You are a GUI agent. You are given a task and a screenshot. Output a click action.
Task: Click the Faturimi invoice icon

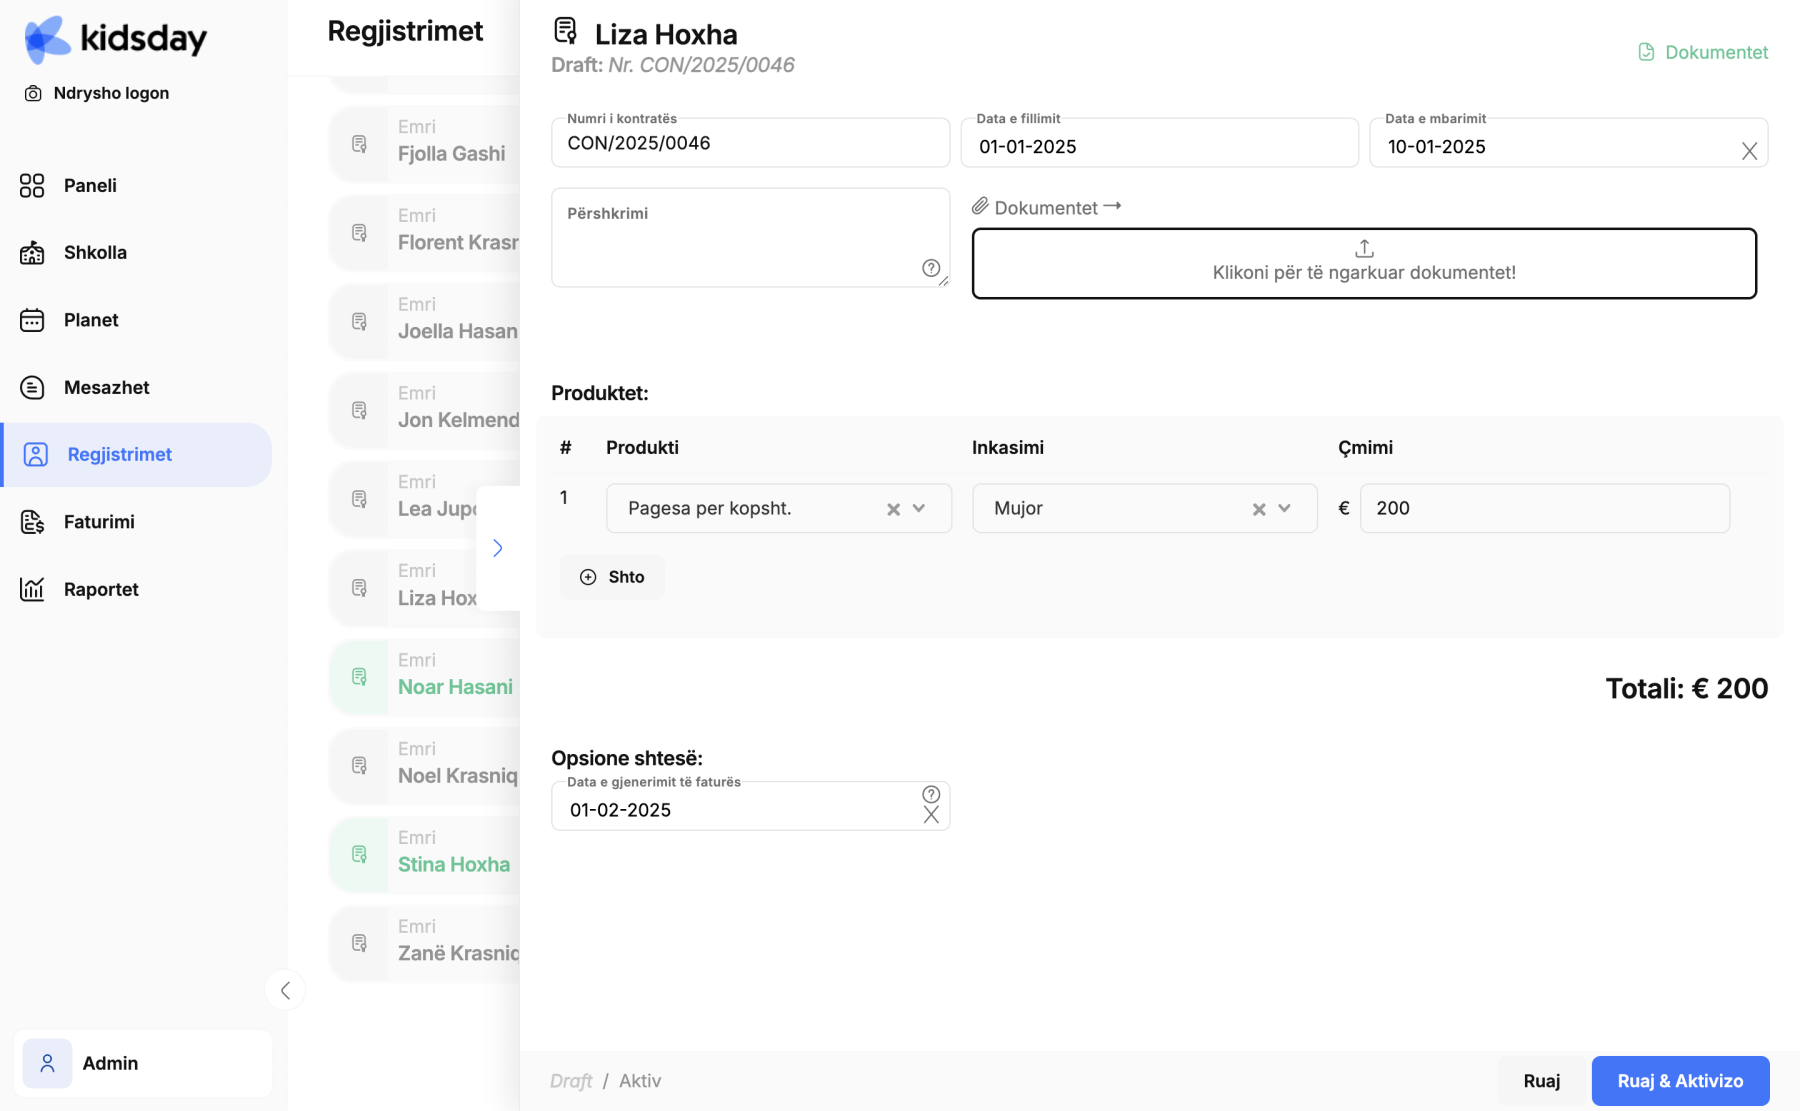[x=32, y=521]
